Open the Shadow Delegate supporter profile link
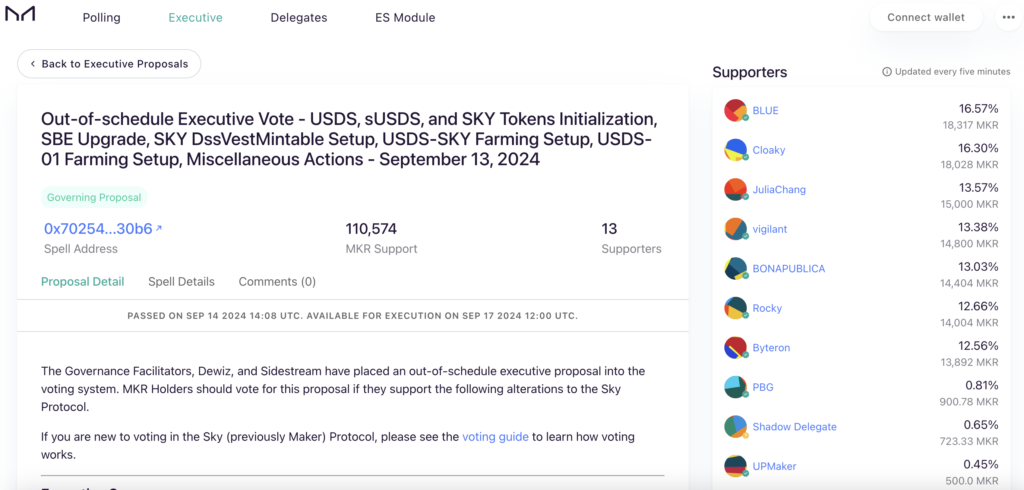 click(794, 427)
